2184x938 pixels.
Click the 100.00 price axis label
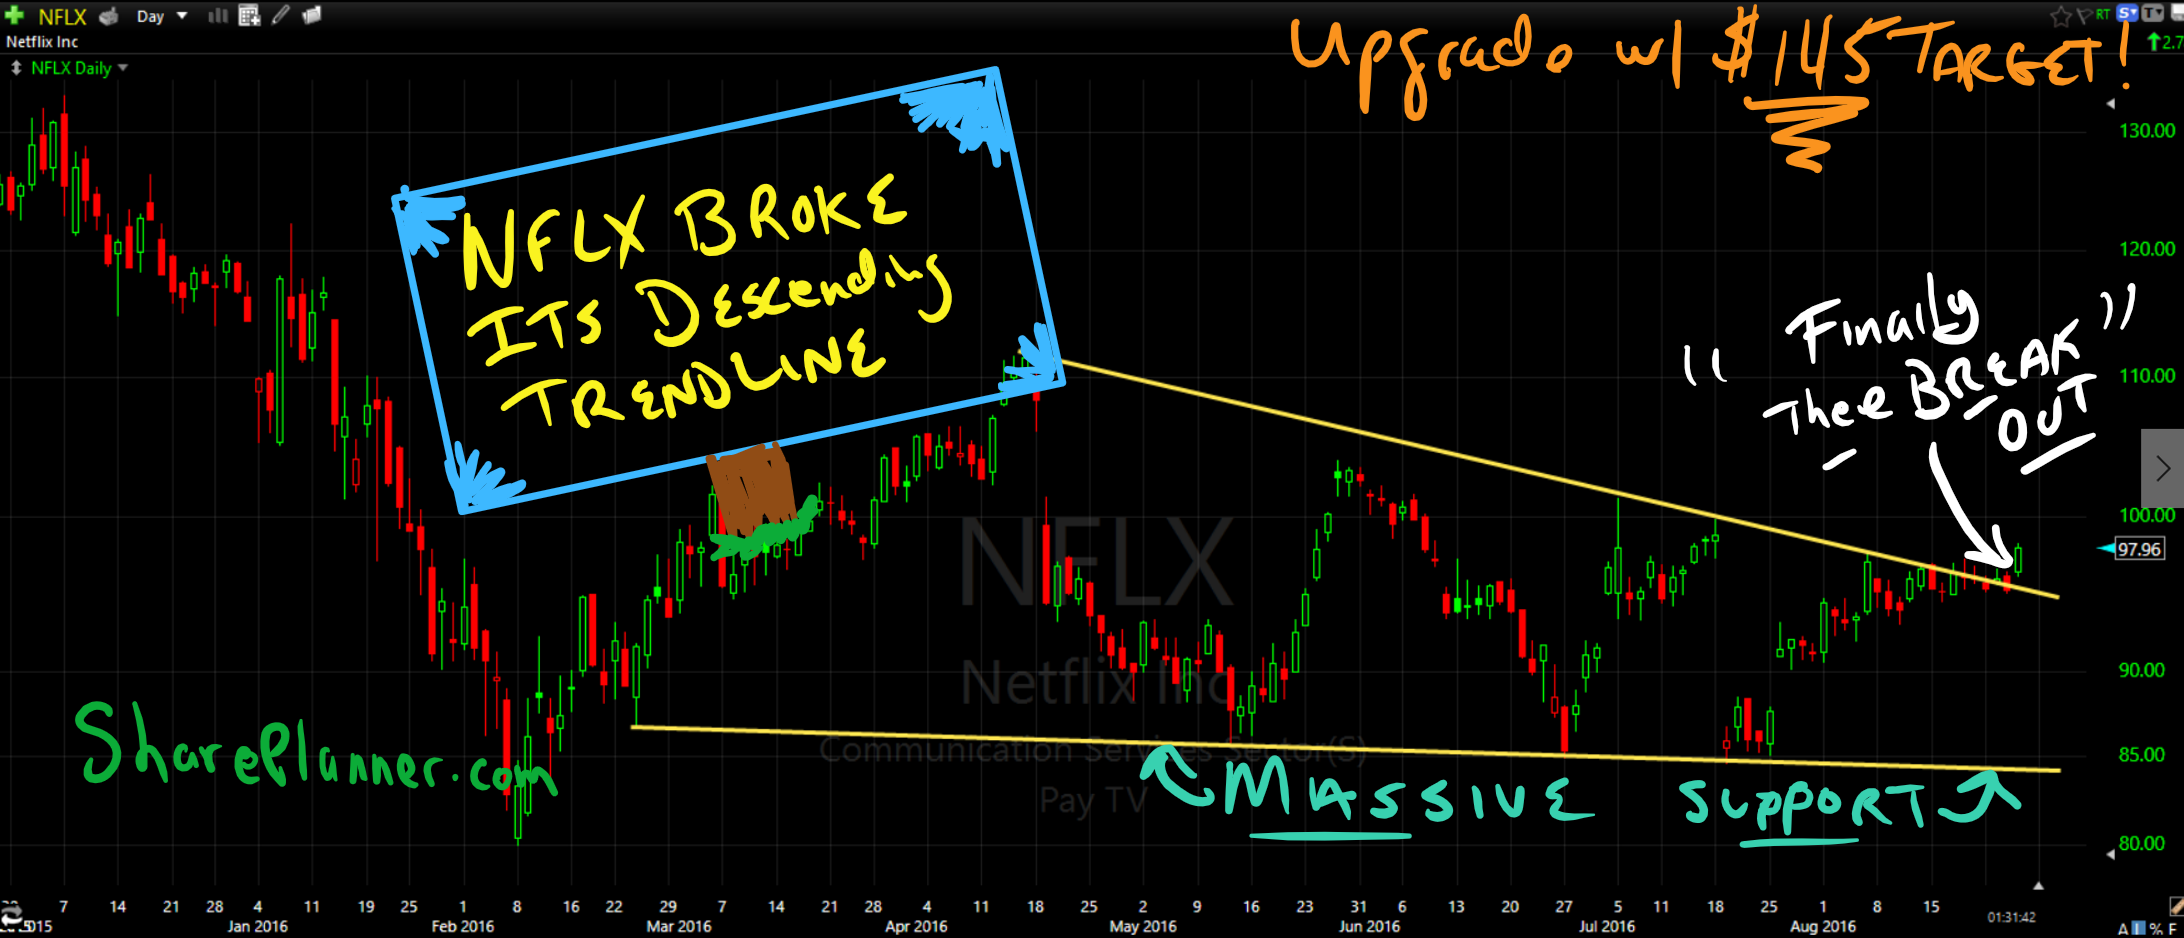coord(2147,515)
